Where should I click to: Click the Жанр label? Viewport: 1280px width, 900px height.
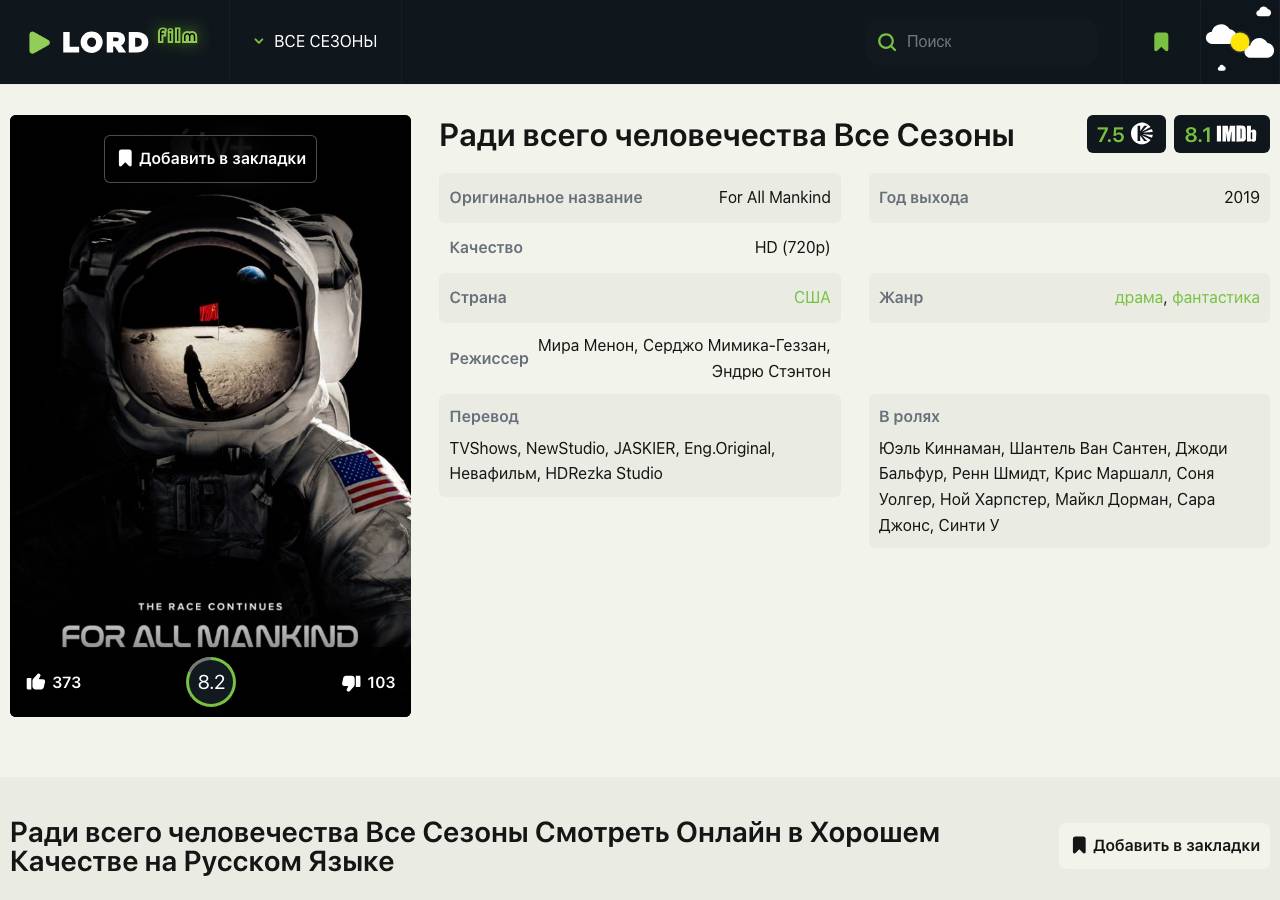(x=901, y=297)
